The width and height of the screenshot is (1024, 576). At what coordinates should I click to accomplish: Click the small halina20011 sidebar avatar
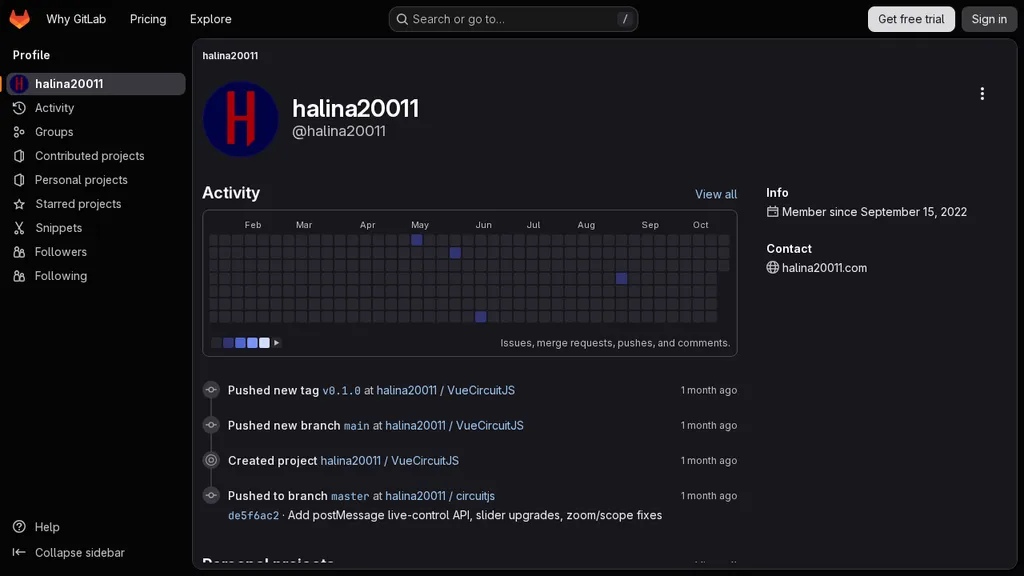[x=20, y=84]
